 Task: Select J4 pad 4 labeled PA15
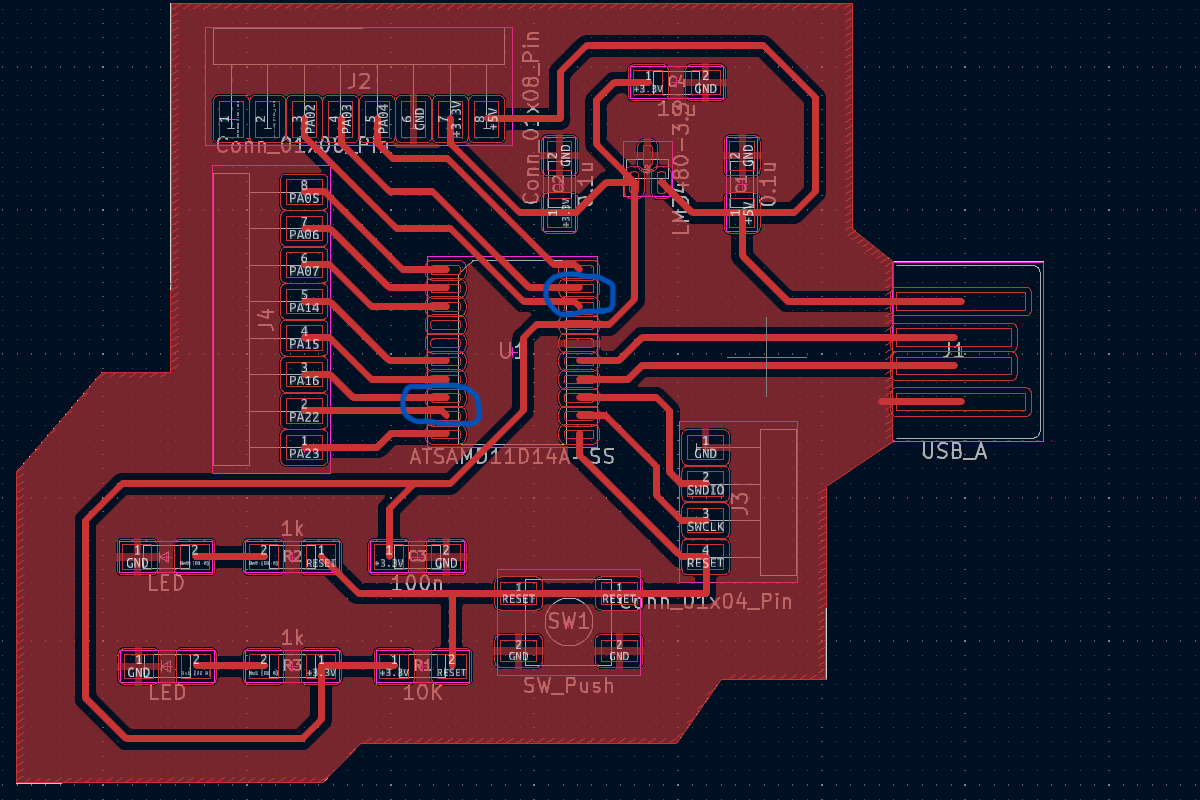(x=304, y=337)
